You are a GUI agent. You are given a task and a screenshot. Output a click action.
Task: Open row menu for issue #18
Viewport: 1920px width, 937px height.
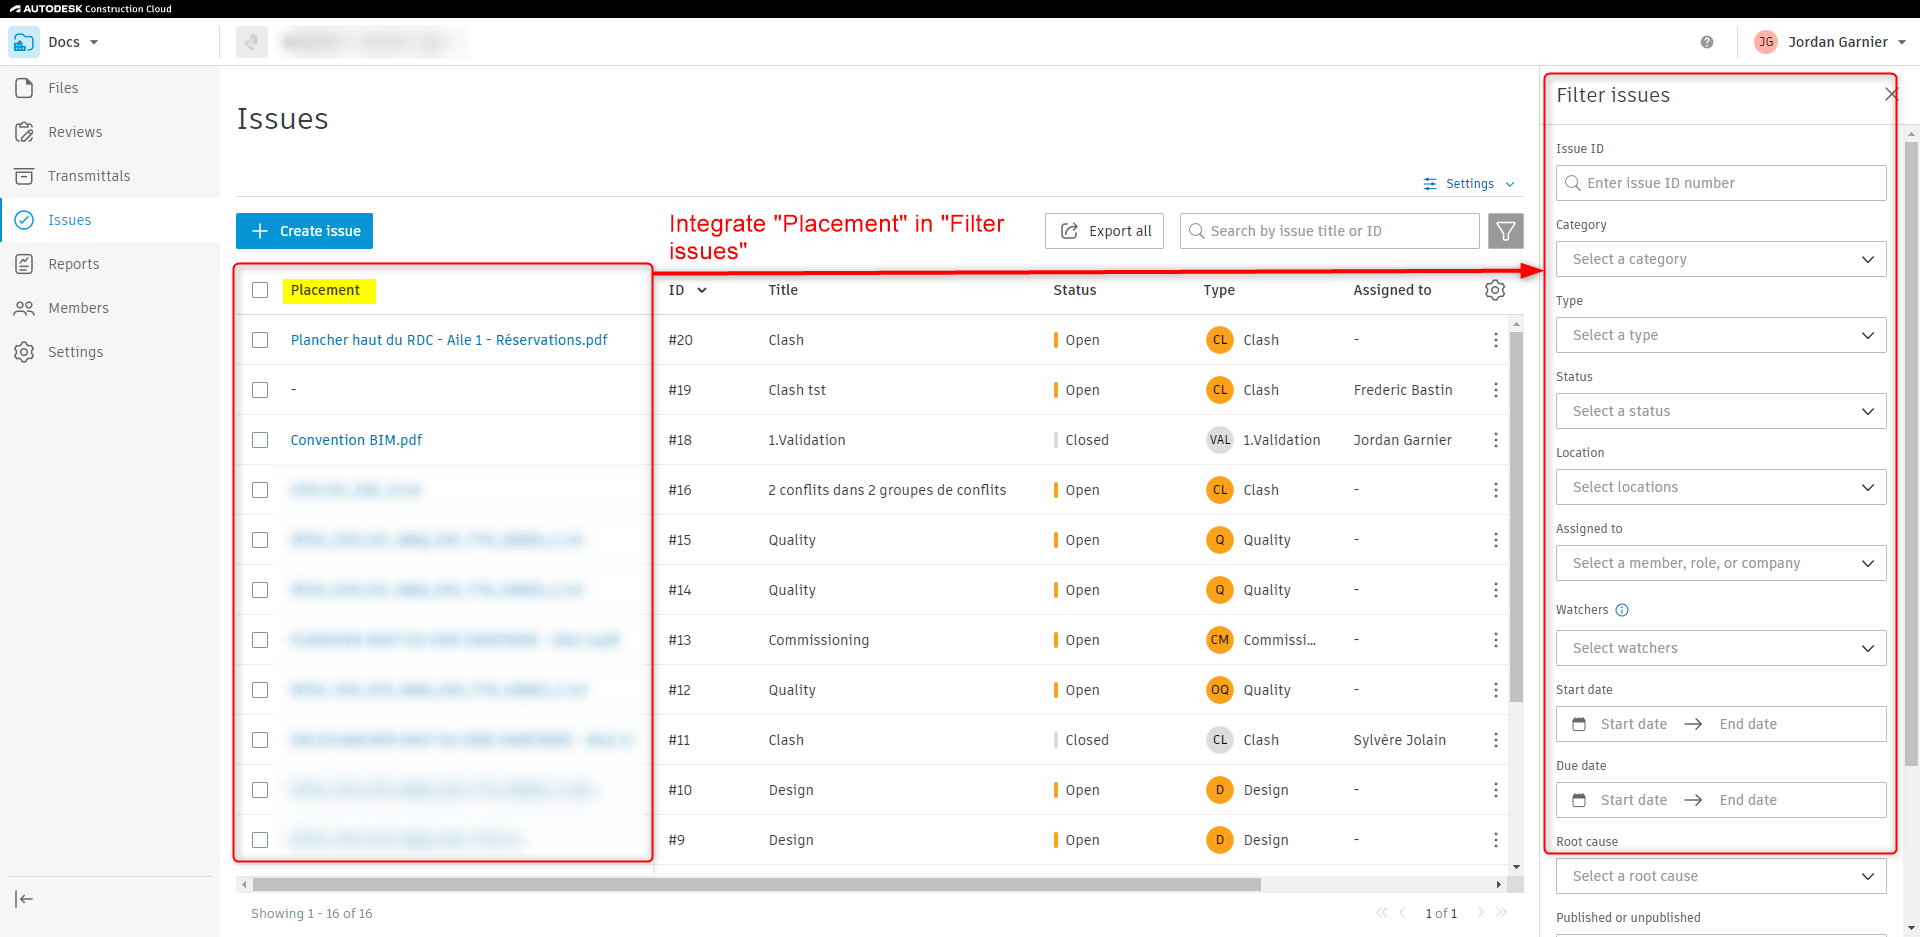coord(1496,440)
